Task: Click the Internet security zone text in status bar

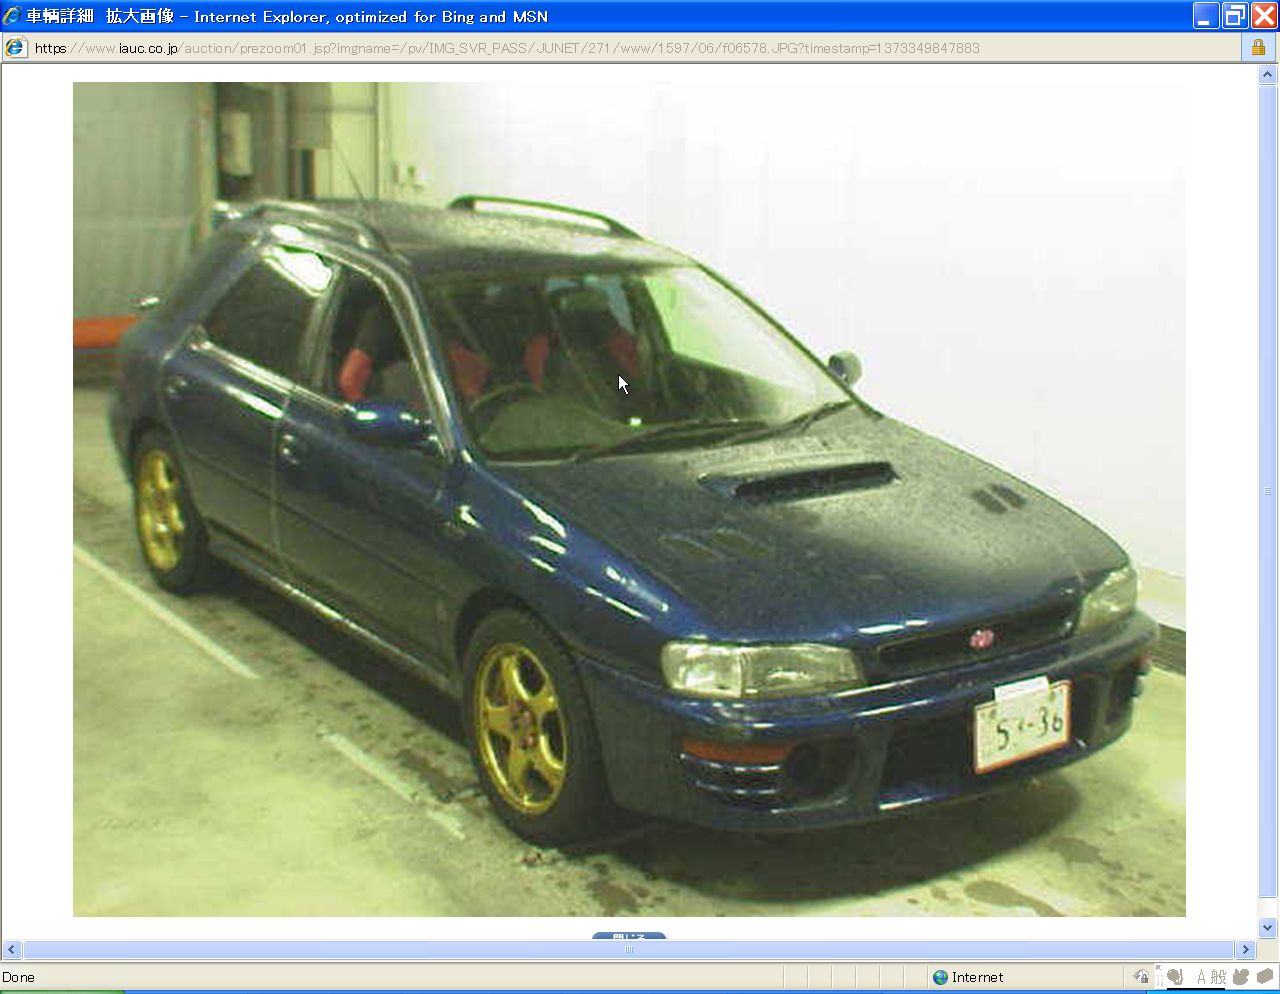Action: (977, 977)
